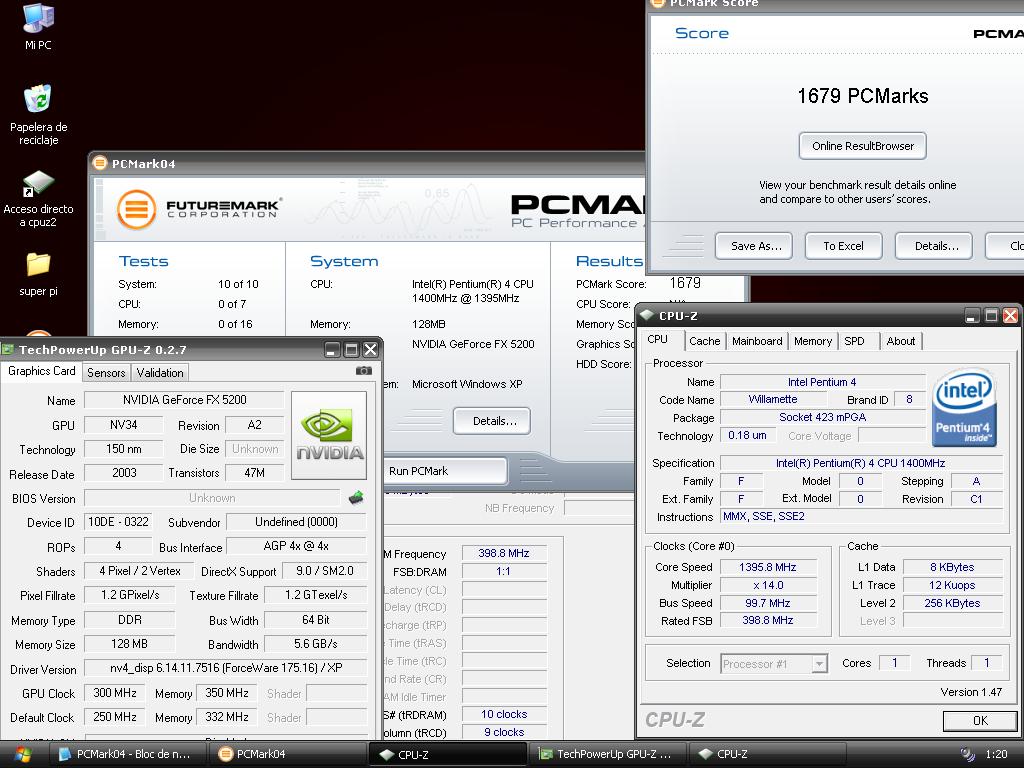
Task: Select Graphics Card tab in GPU-Z
Action: (x=42, y=371)
